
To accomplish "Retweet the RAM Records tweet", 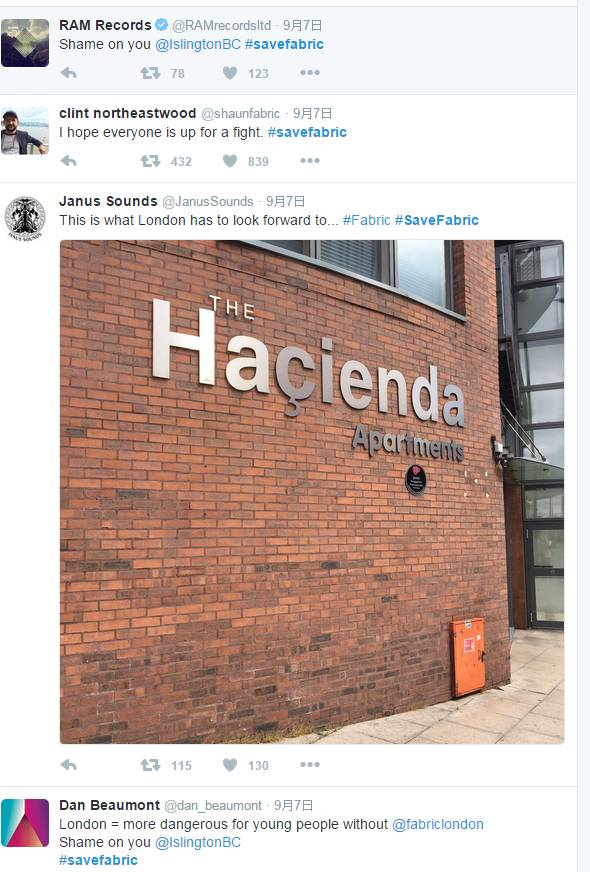I will pyautogui.click(x=150, y=73).
